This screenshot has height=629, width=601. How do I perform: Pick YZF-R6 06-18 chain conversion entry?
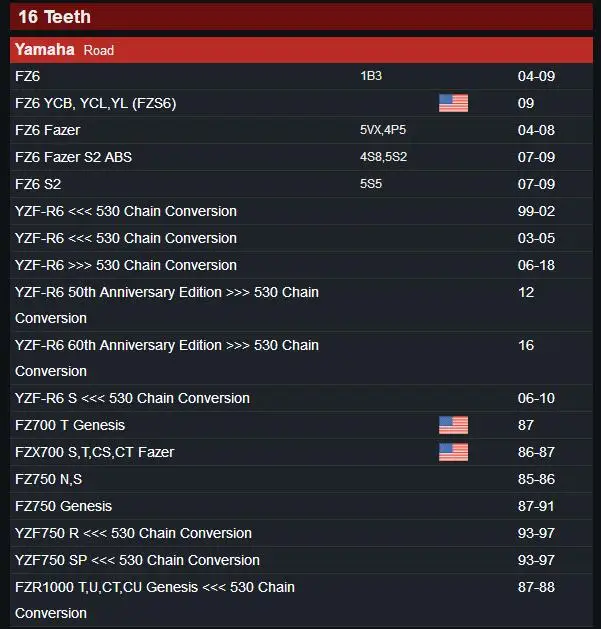click(x=301, y=265)
